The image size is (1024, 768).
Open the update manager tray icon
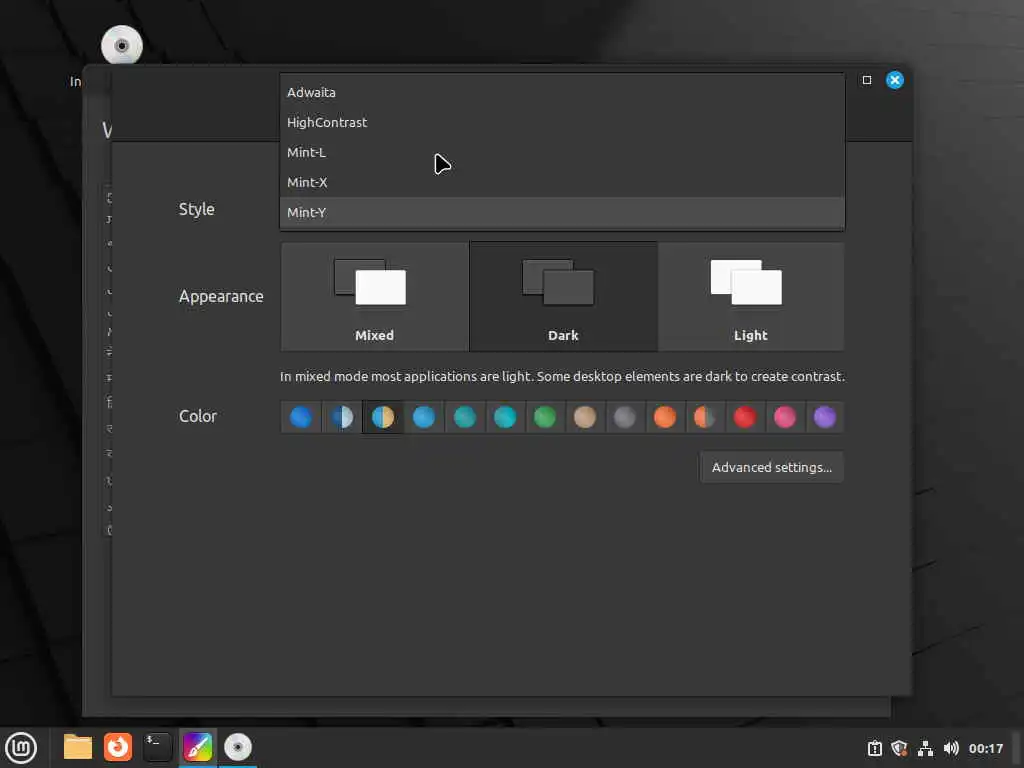(874, 748)
